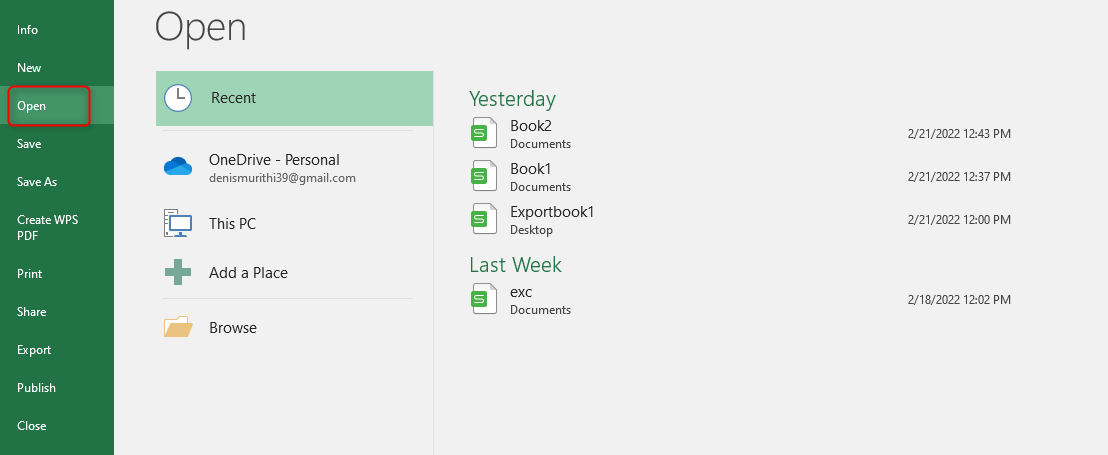The image size is (1108, 455).
Task: Click the Recent clock icon
Action: click(x=177, y=98)
